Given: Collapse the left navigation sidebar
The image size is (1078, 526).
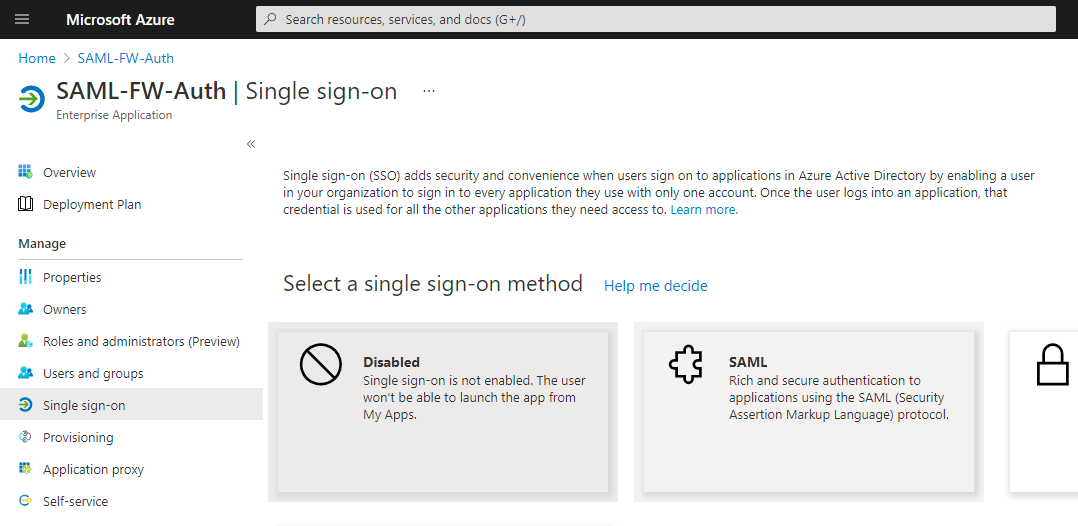Looking at the screenshot, I should coord(251,144).
